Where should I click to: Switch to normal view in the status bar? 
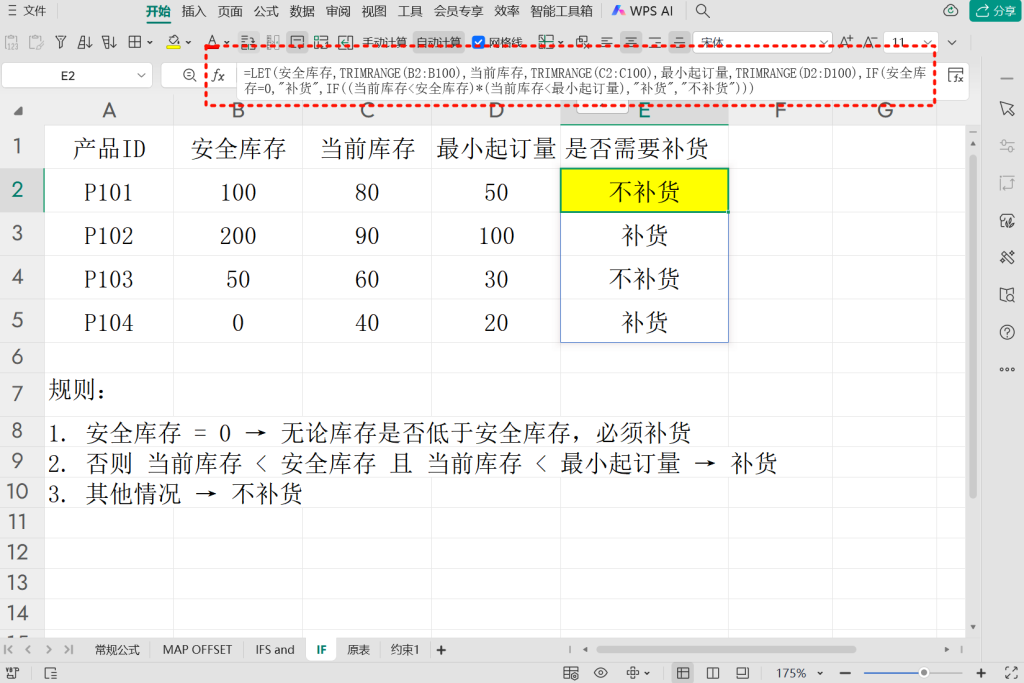(683, 673)
